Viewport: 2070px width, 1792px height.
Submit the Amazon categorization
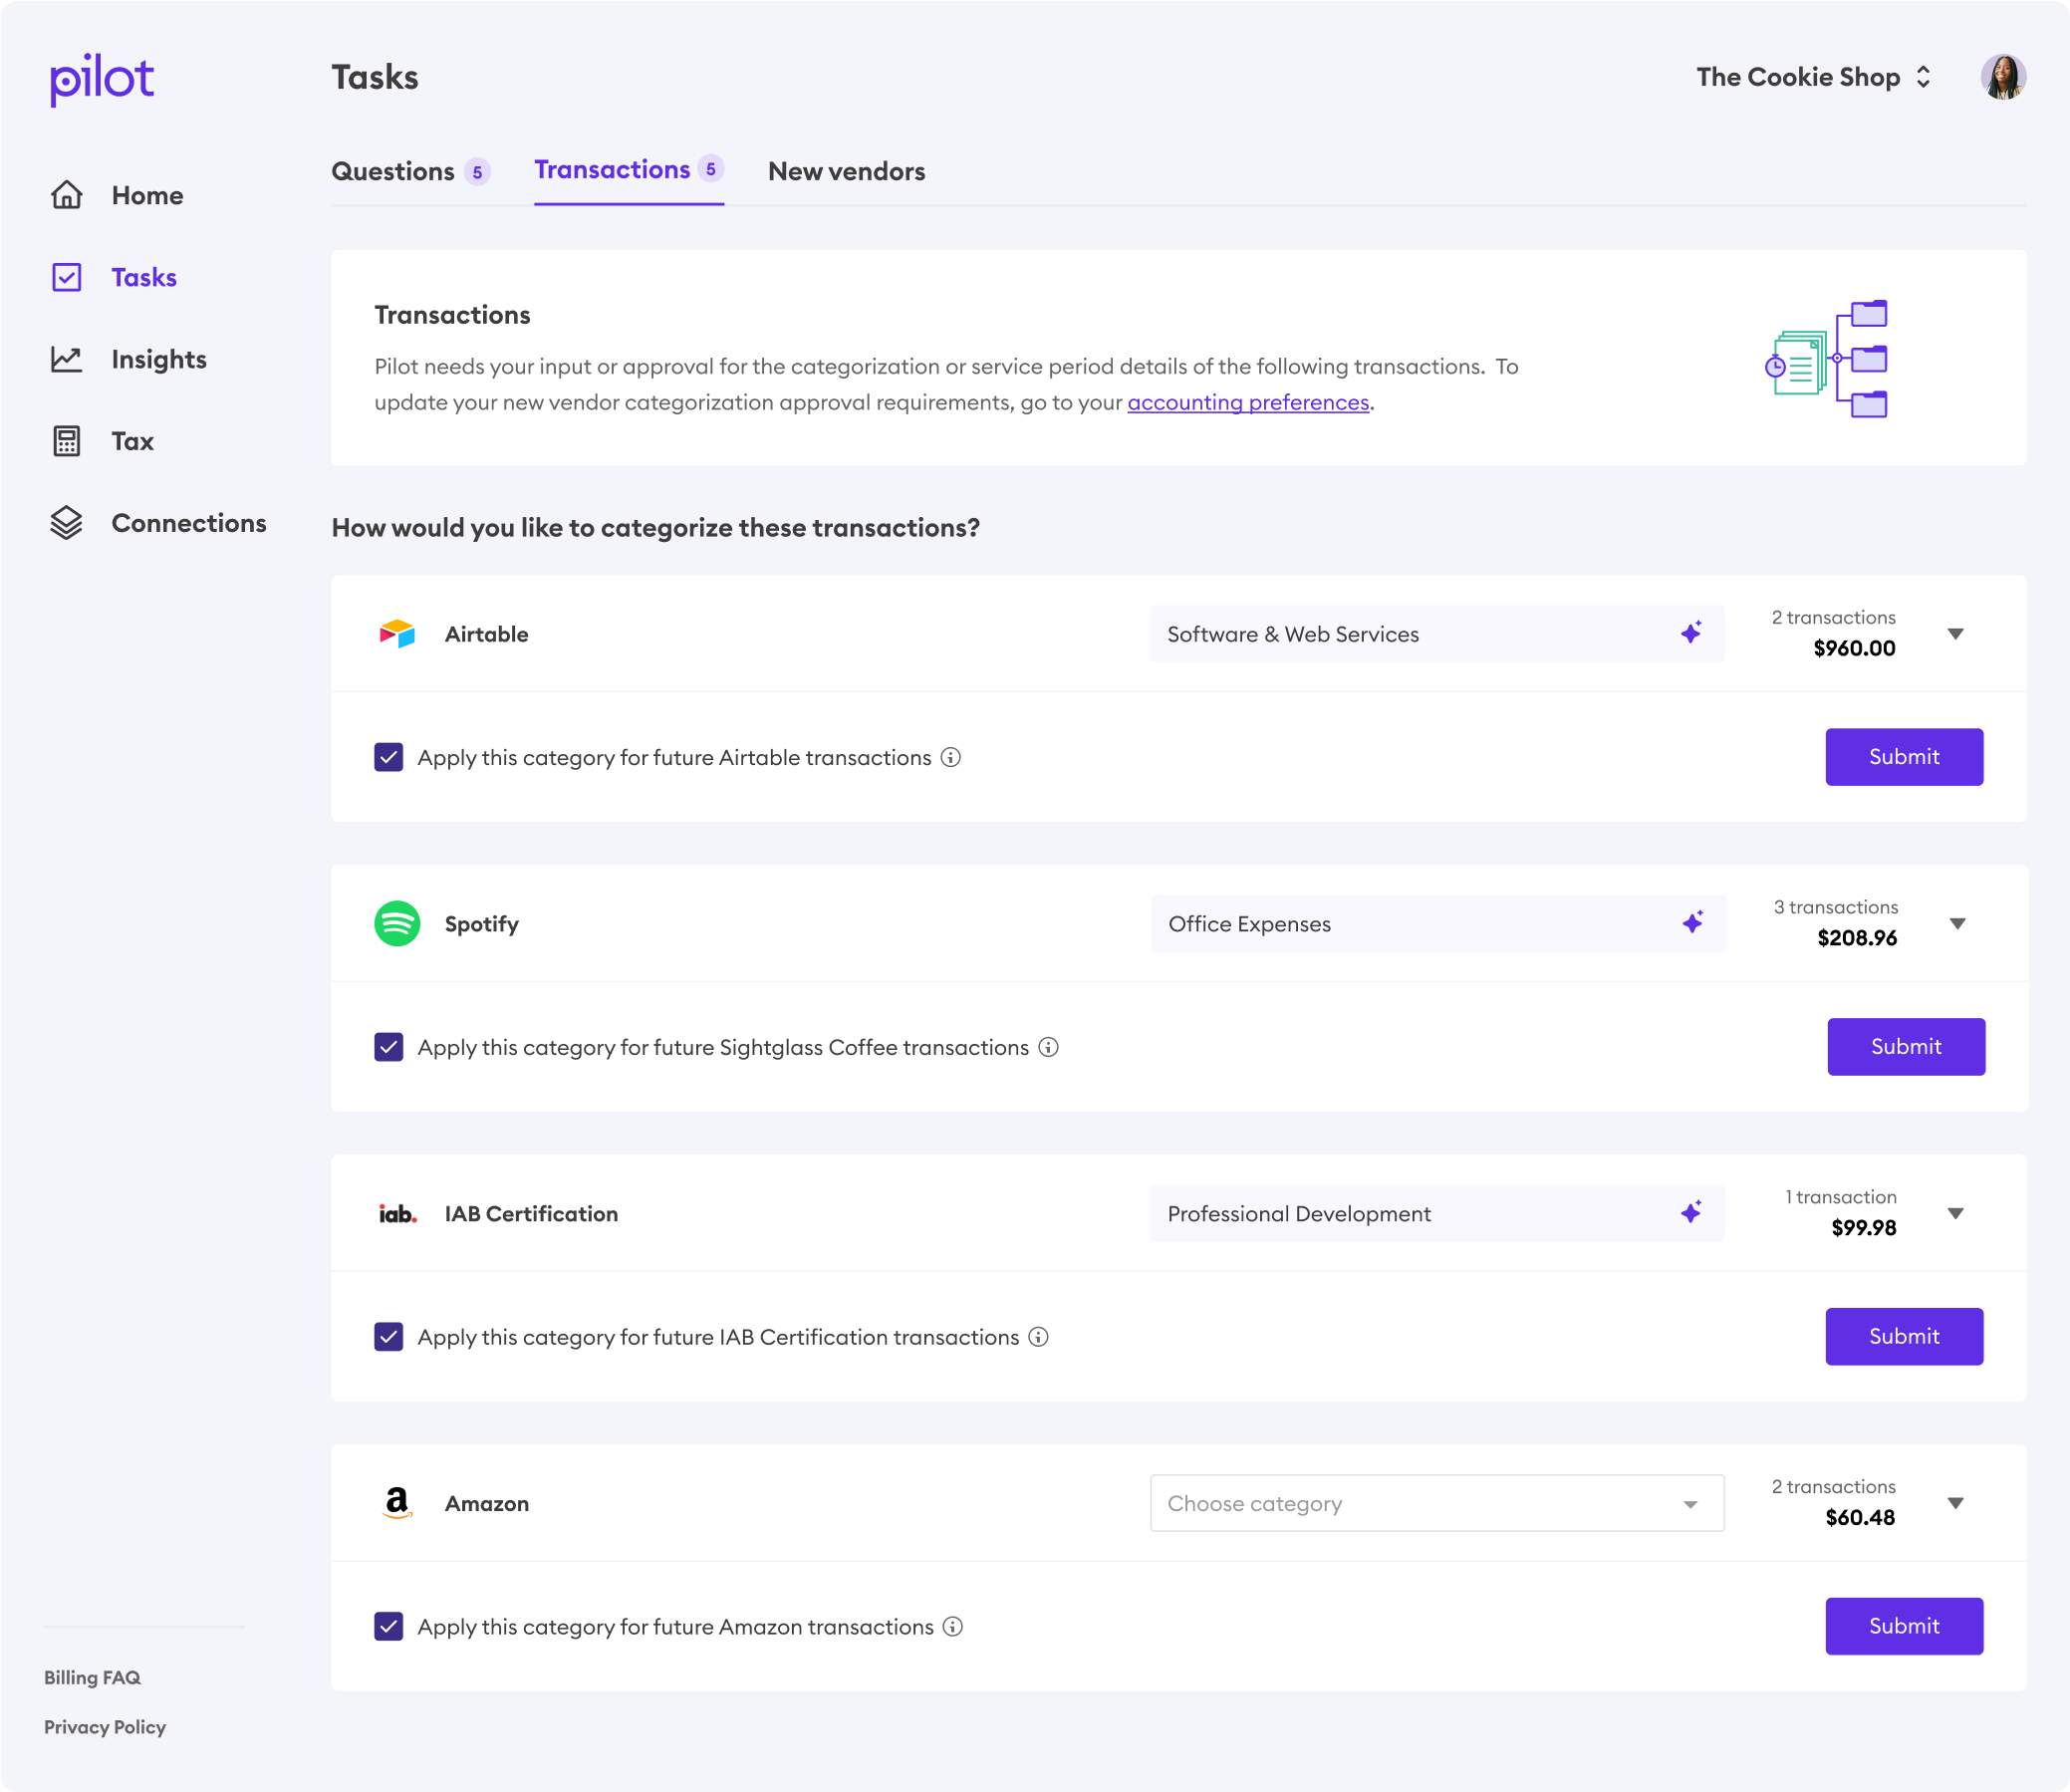(1904, 1627)
